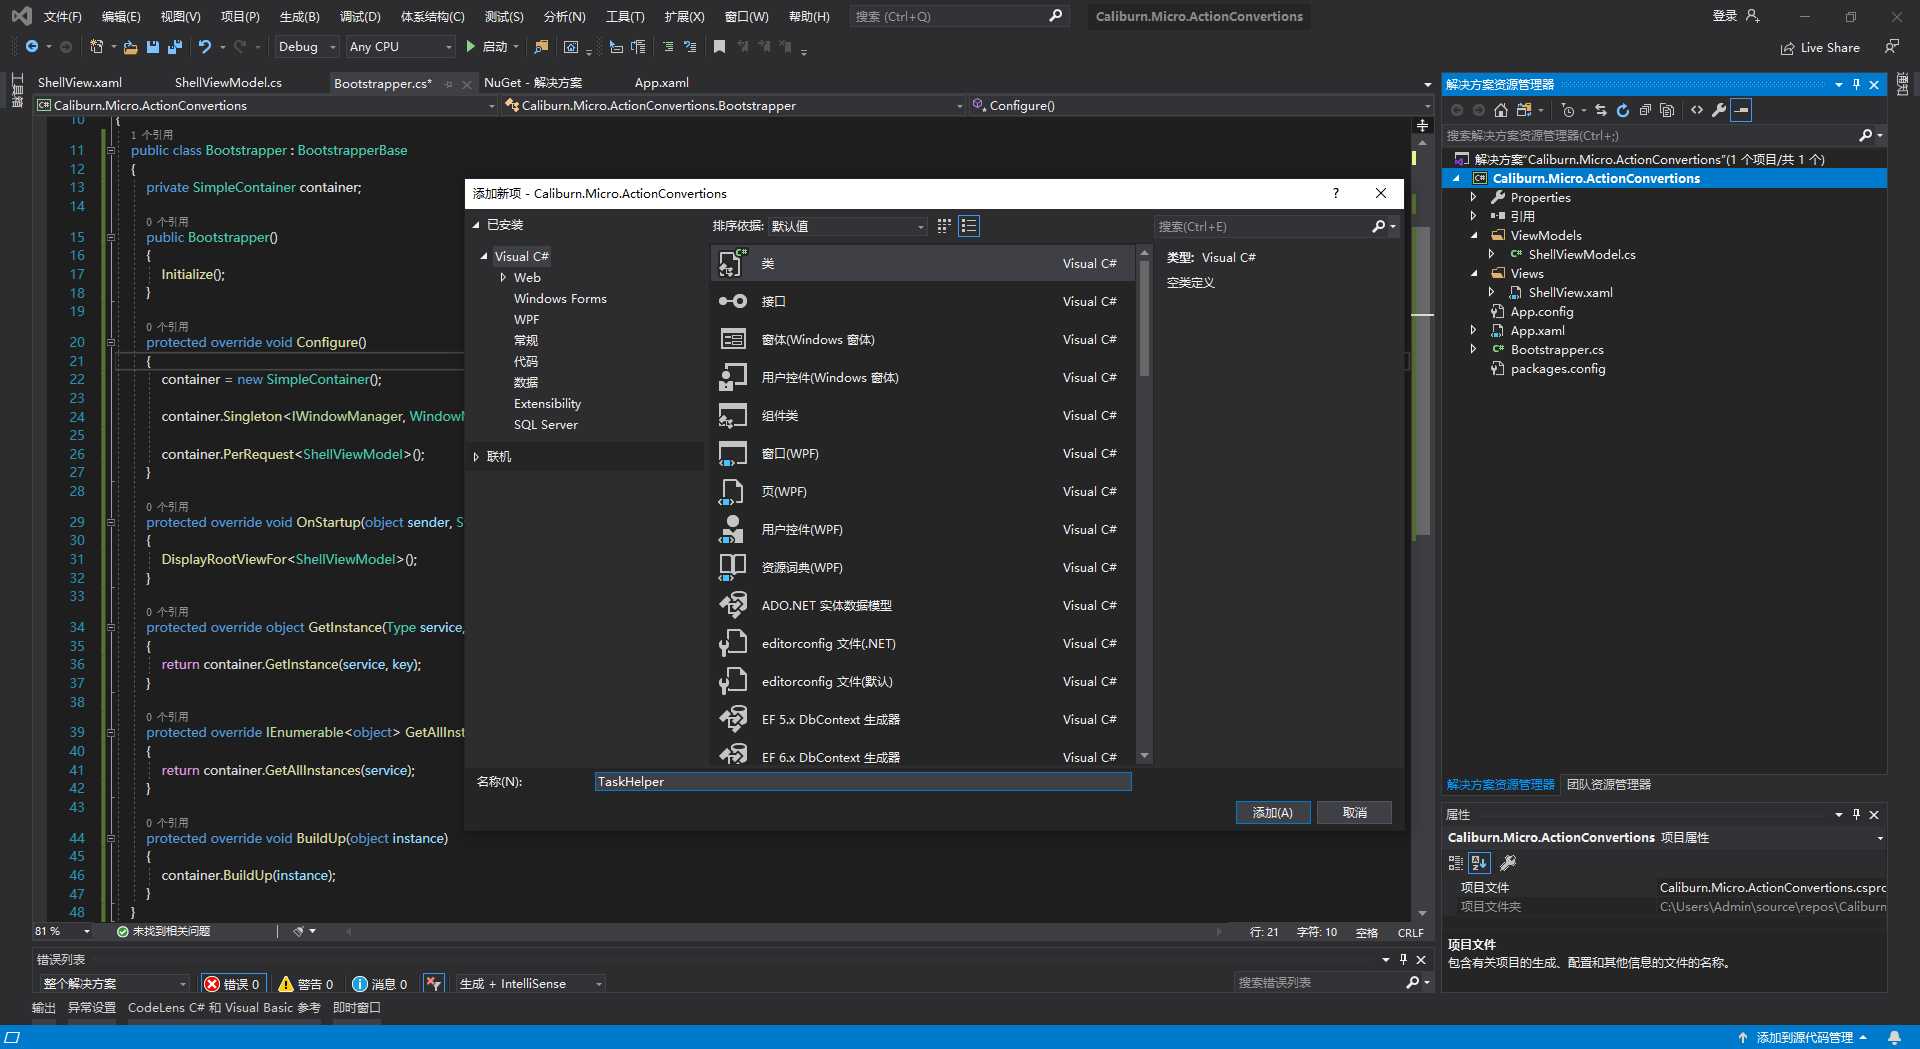Click the 名称 name input field
This screenshot has height=1049, width=1920.
pos(862,782)
